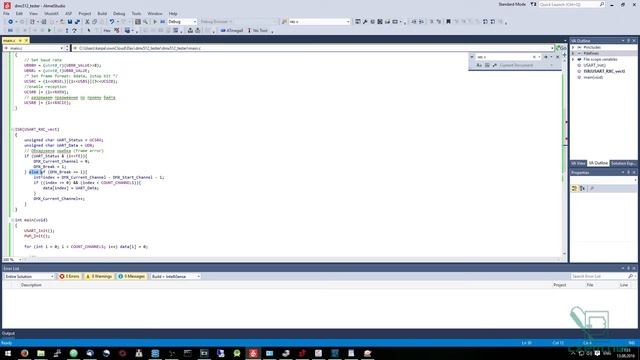640x360 pixels.
Task: Click the feedback filter icon near Standard Mode
Action: pos(533,4)
